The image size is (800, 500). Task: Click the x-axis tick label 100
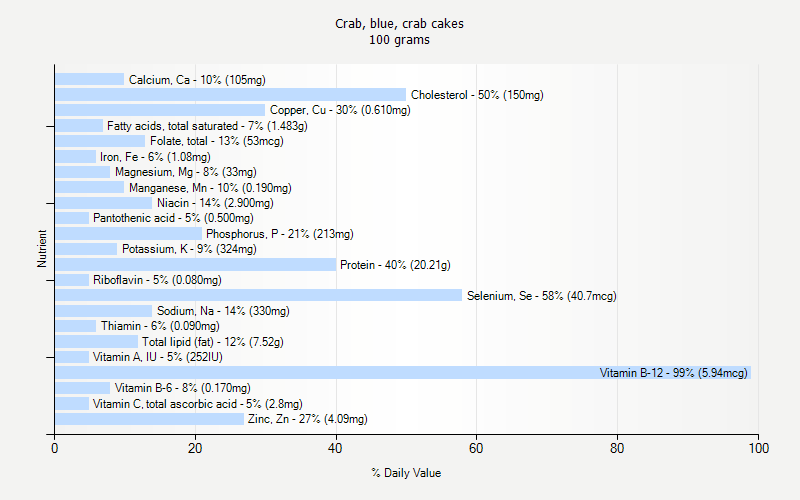(759, 448)
